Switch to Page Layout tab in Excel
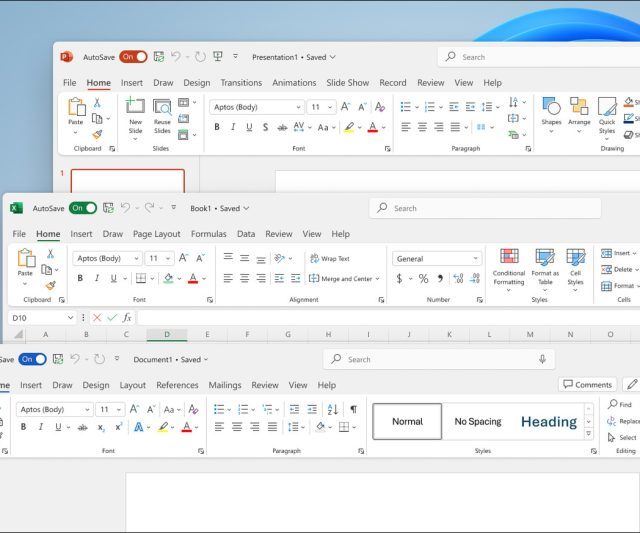 [x=156, y=234]
